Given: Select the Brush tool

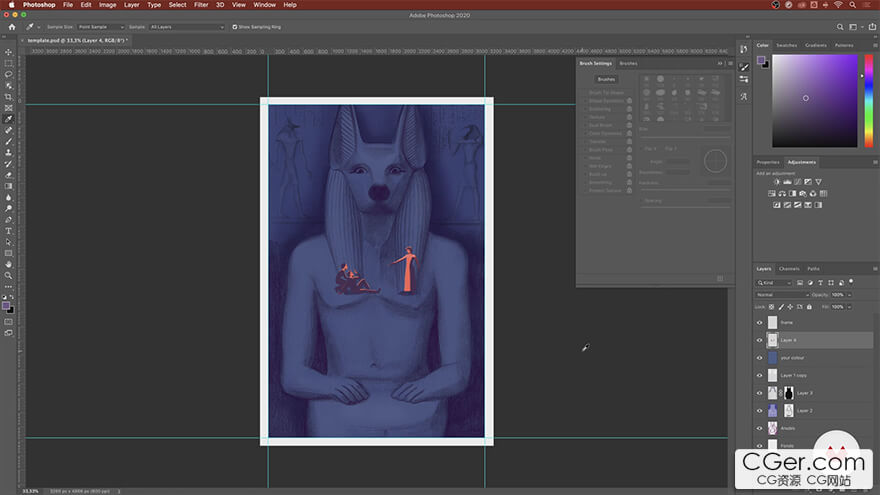Looking at the screenshot, I should [8, 141].
